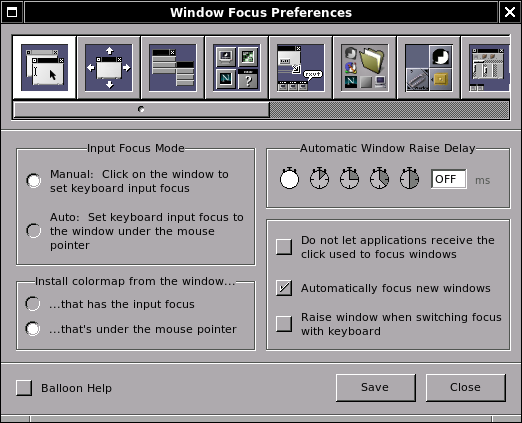The width and height of the screenshot is (522, 423).
Task: Focus the raise delay OFF text field
Action: [x=449, y=179]
